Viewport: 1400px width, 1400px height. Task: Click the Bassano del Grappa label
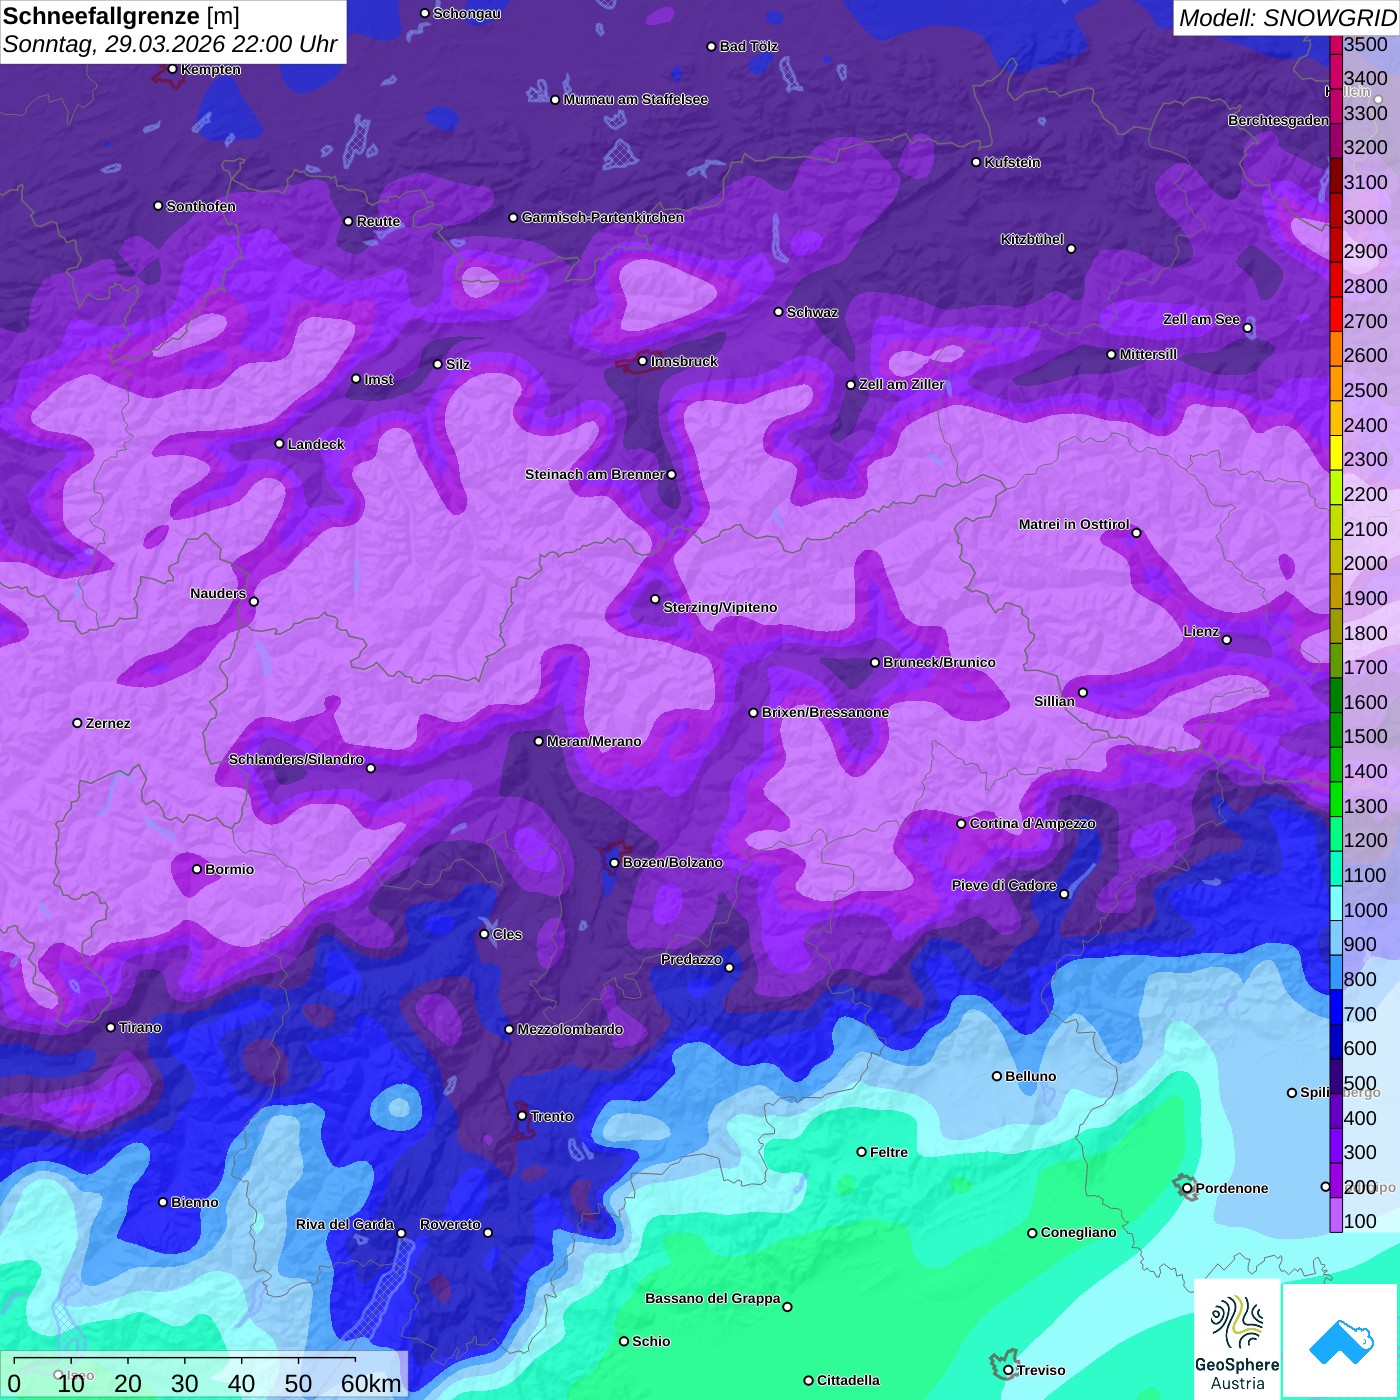713,1298
